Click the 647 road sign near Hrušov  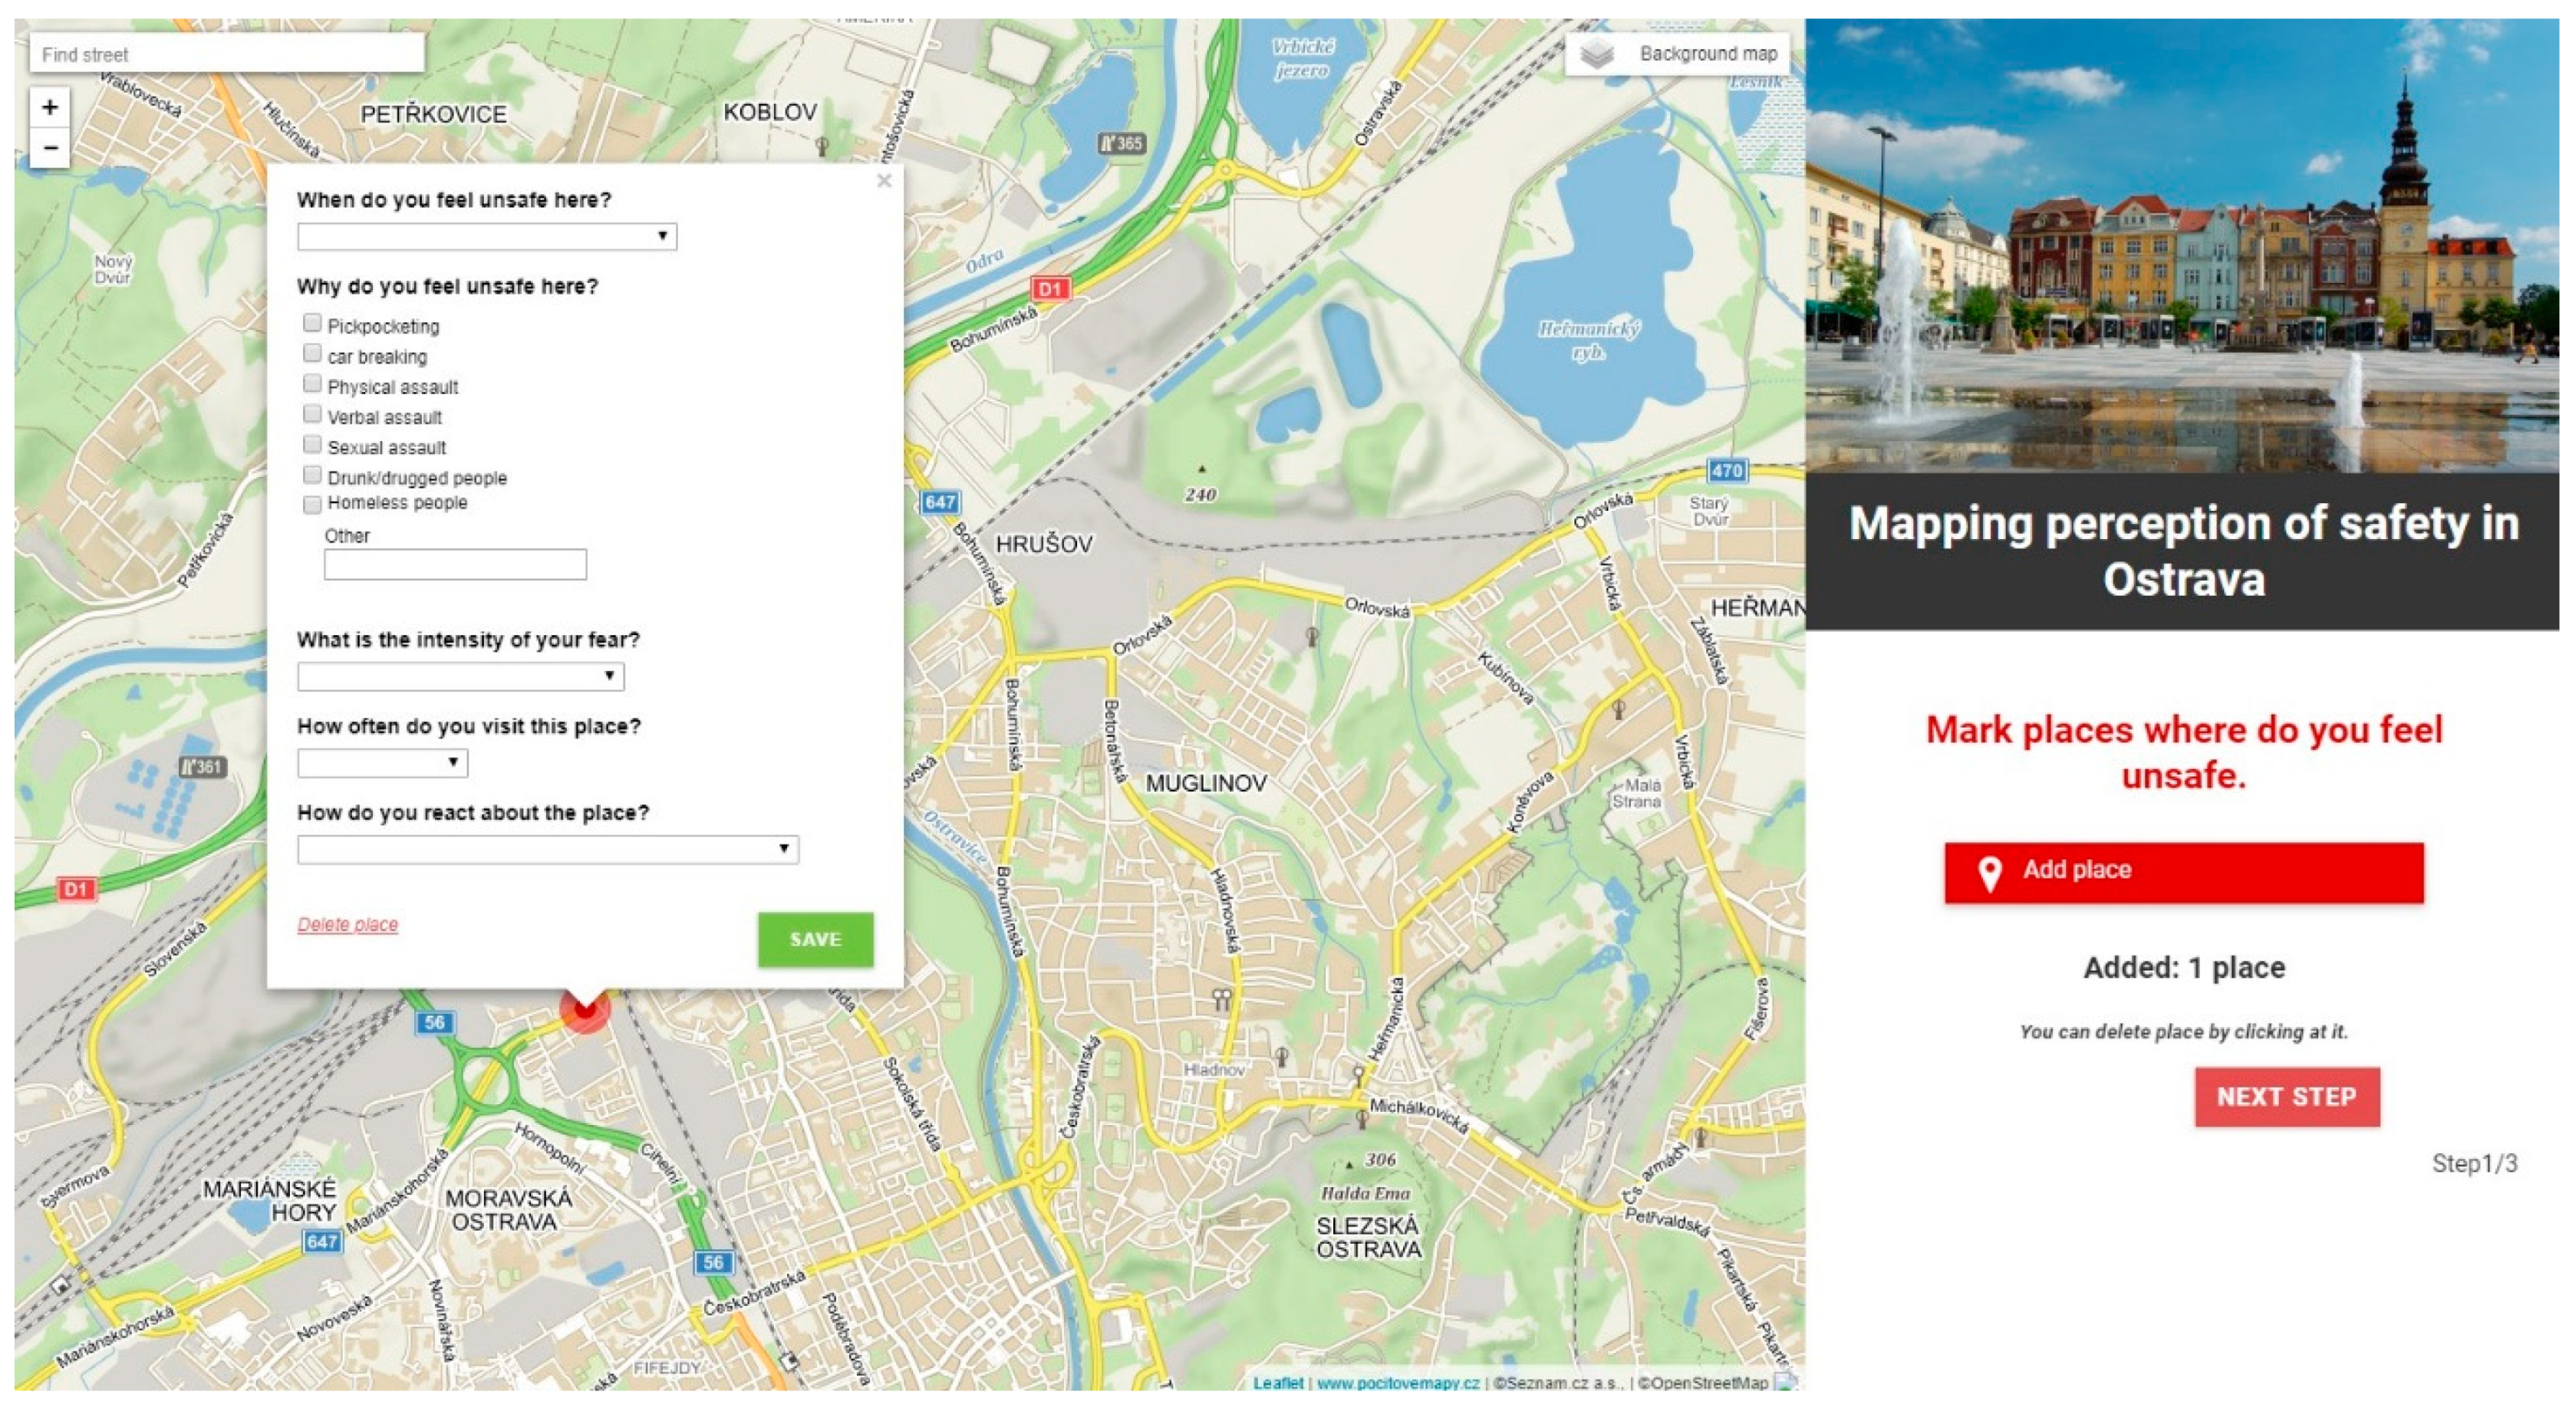point(940,502)
